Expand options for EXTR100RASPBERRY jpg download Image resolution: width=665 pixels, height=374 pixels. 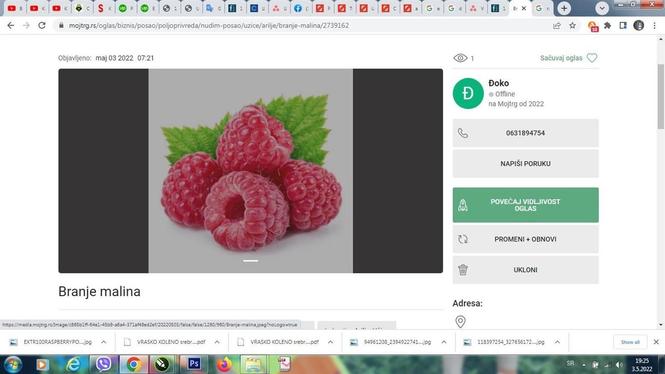(103, 342)
